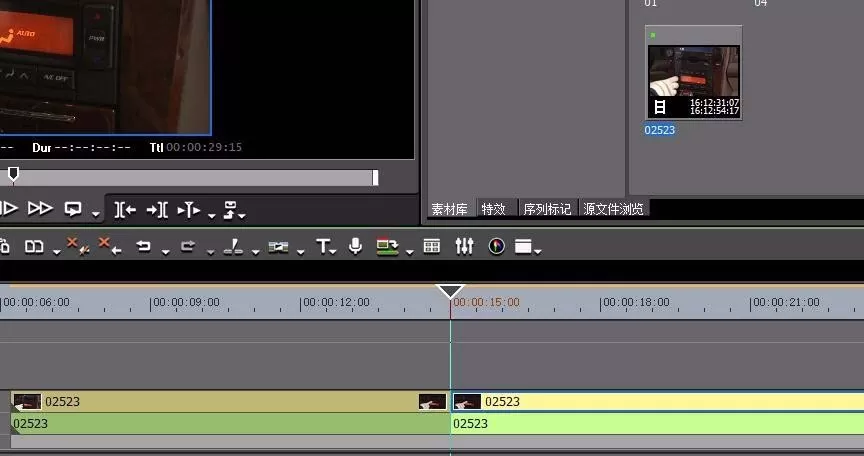Click the 02523 clip name label in bin
The width and height of the screenshot is (864, 456).
point(660,130)
